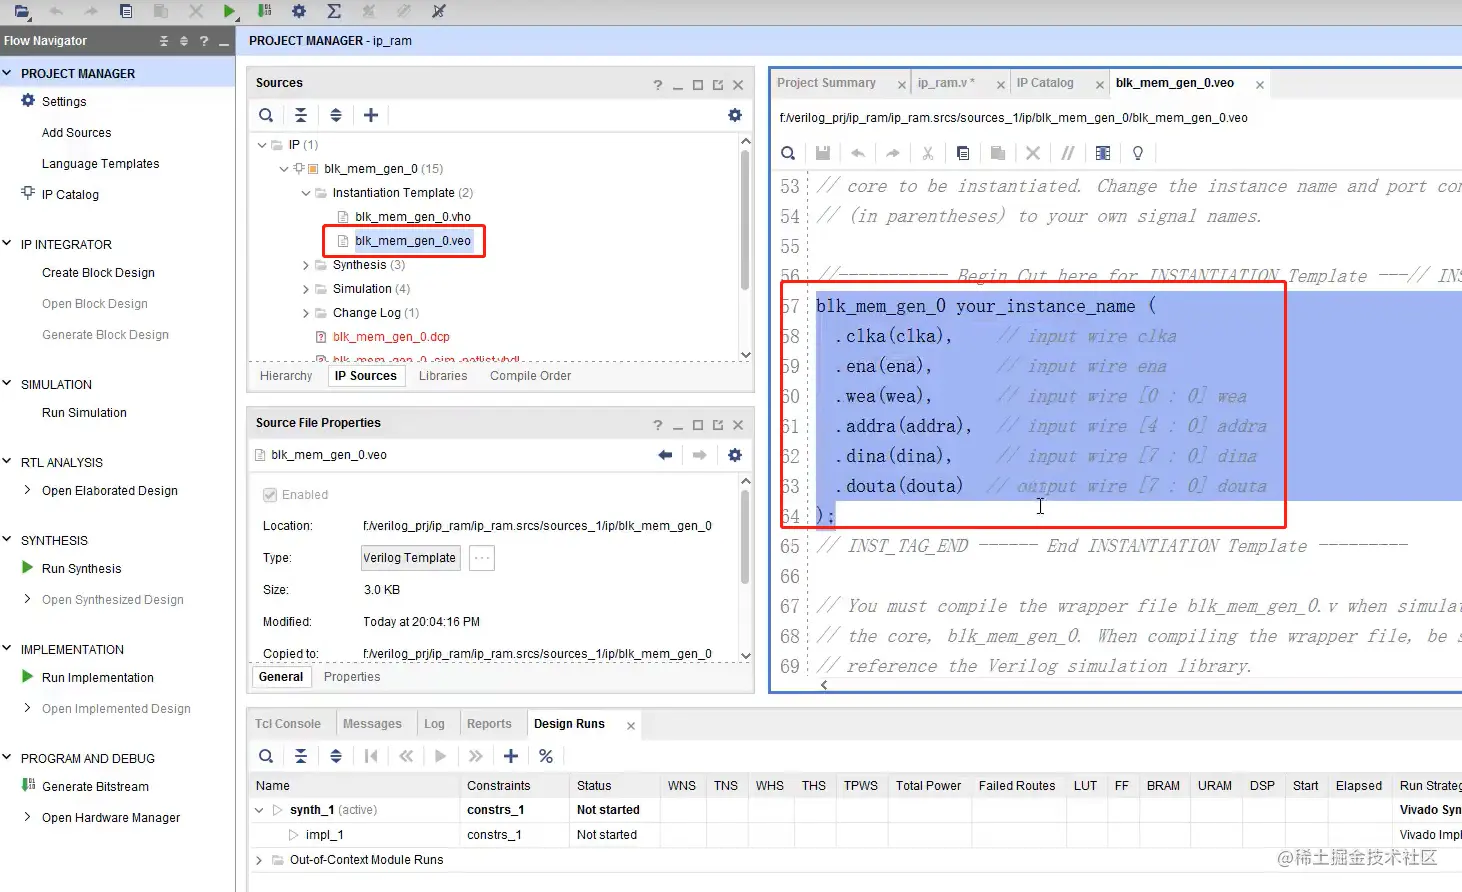This screenshot has width=1462, height=892.
Task: Collapse the IP (1) tree node
Action: click(262, 145)
